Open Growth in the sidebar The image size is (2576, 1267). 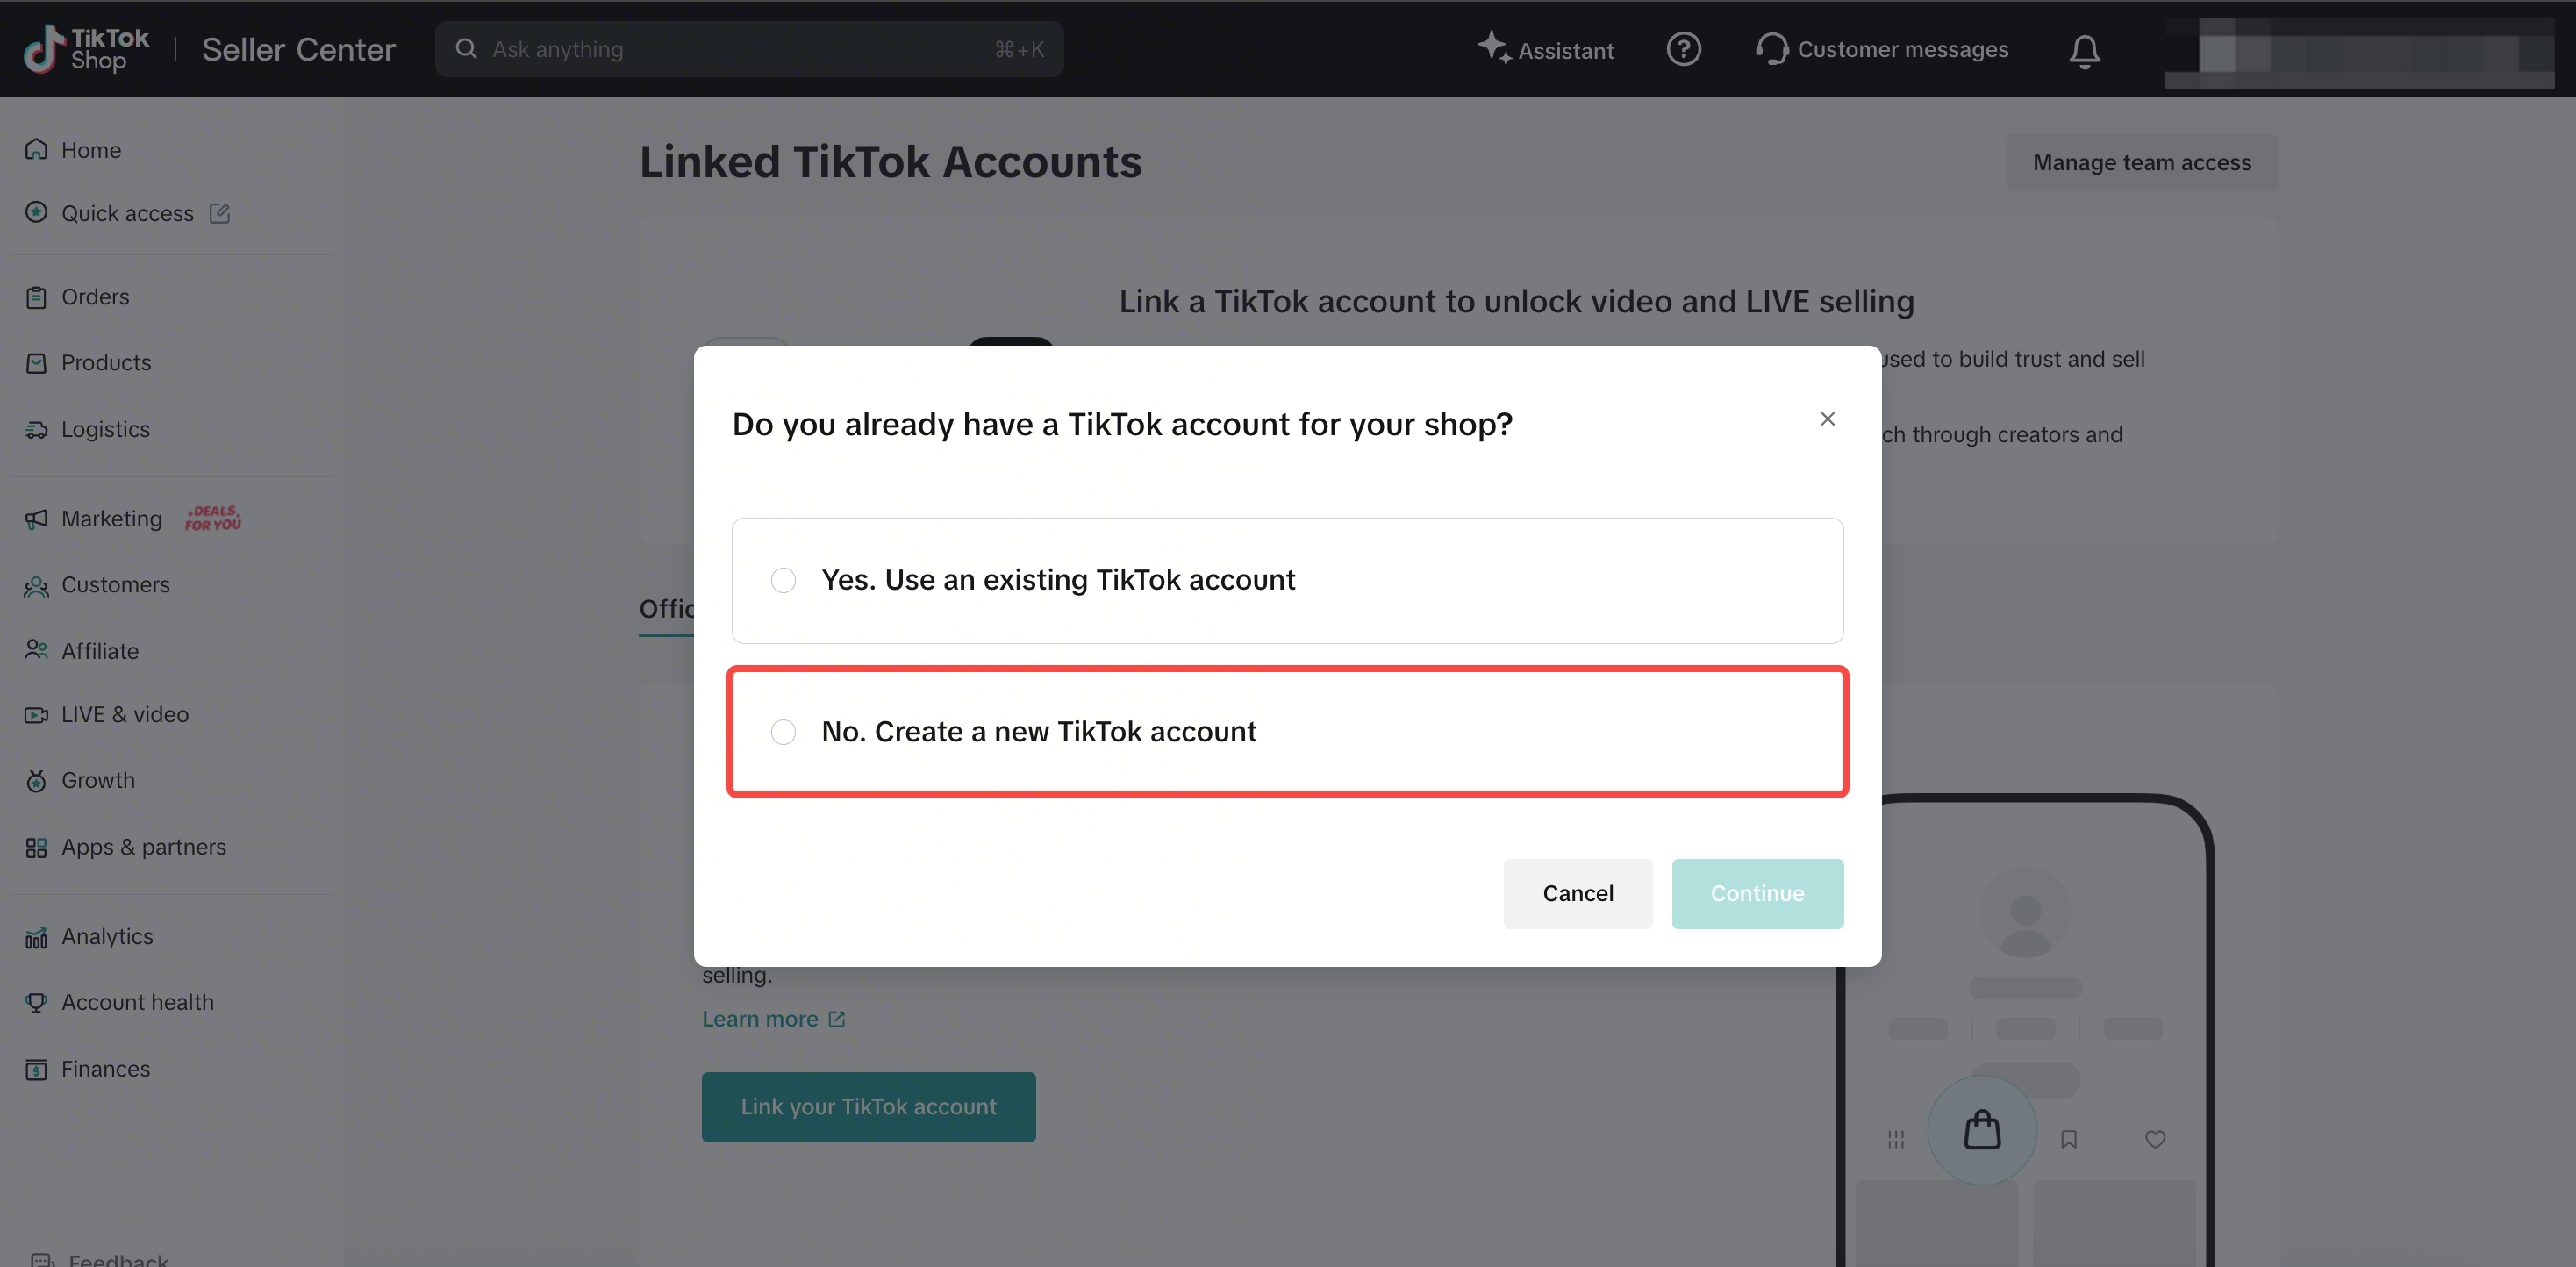[x=98, y=781]
